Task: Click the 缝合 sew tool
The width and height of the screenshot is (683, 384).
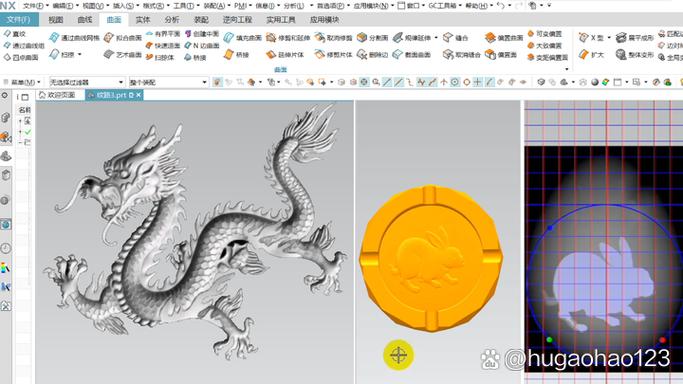Action: click(456, 38)
